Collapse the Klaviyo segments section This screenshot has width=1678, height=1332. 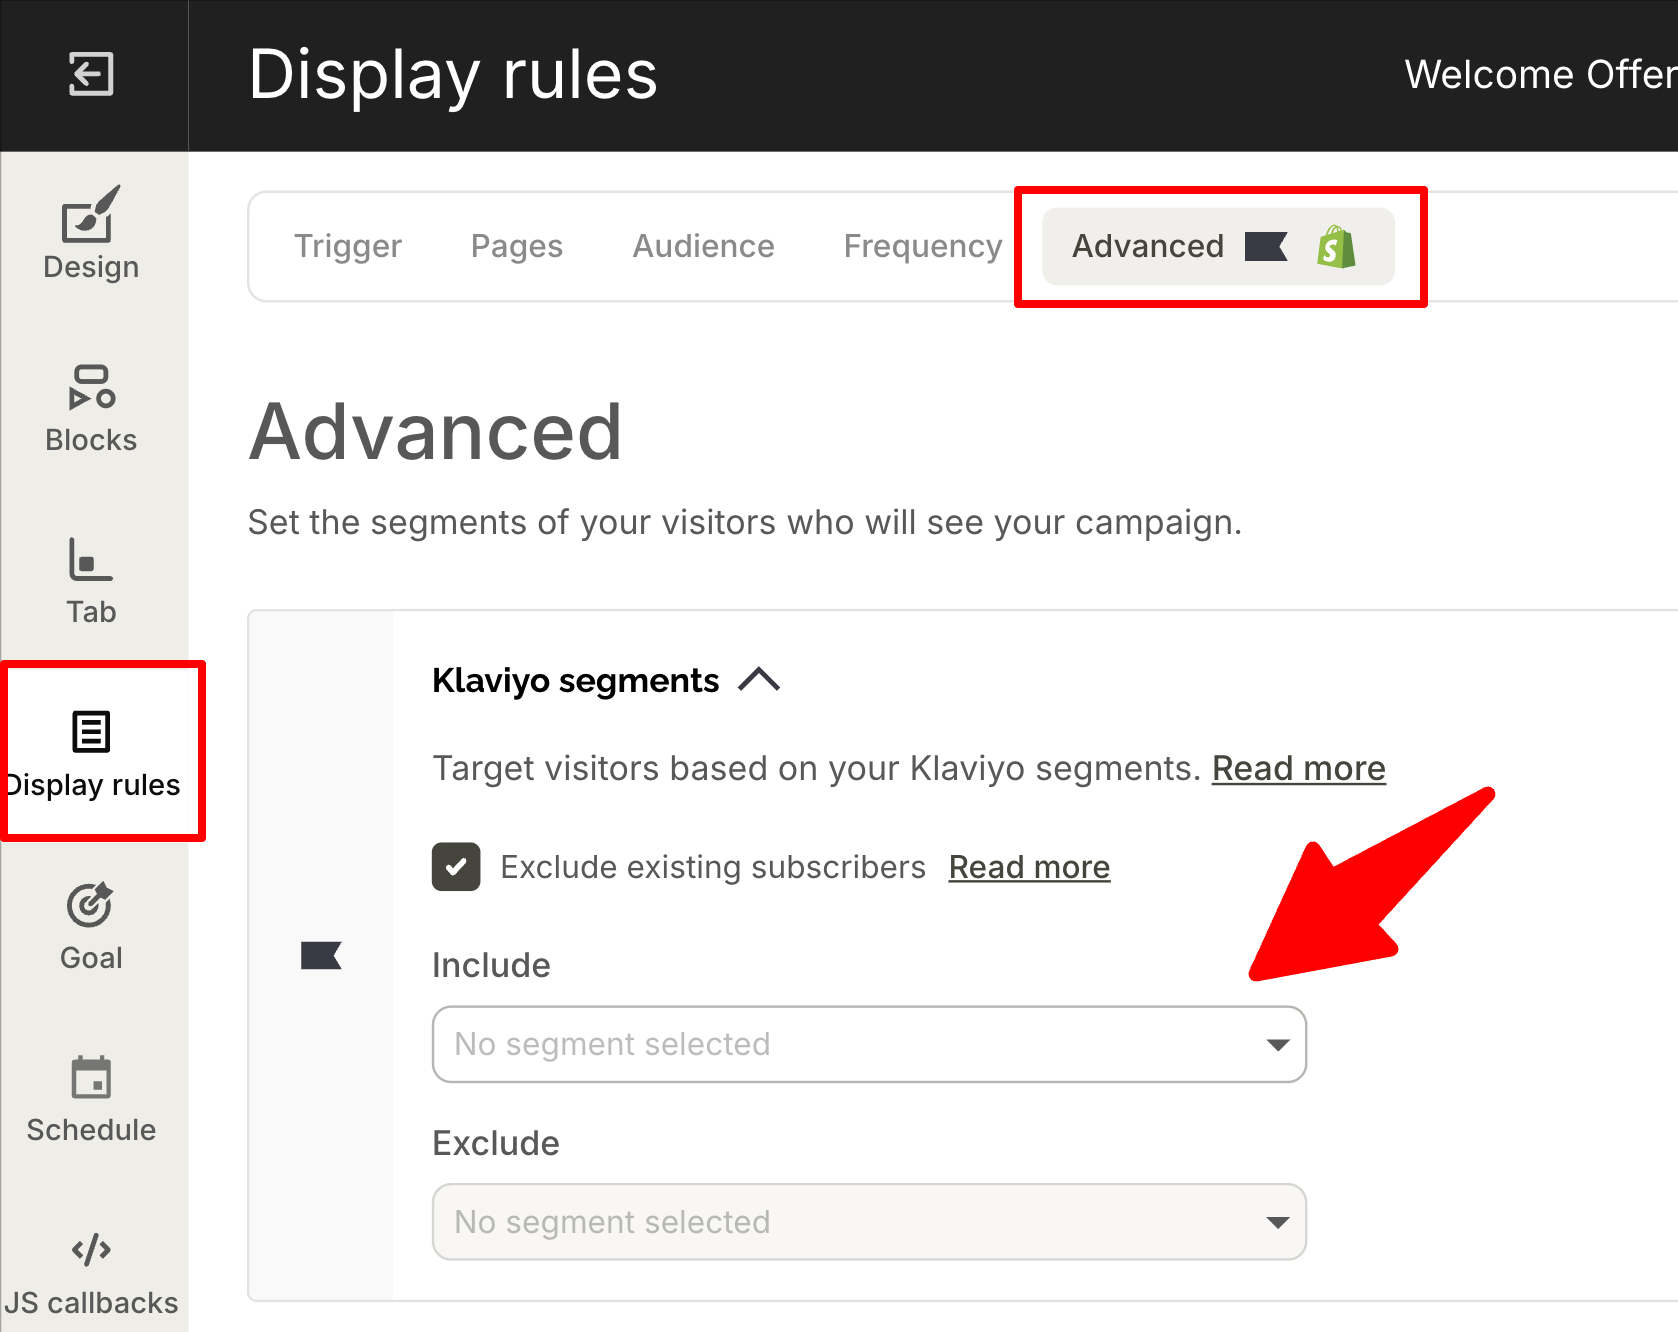tap(759, 680)
